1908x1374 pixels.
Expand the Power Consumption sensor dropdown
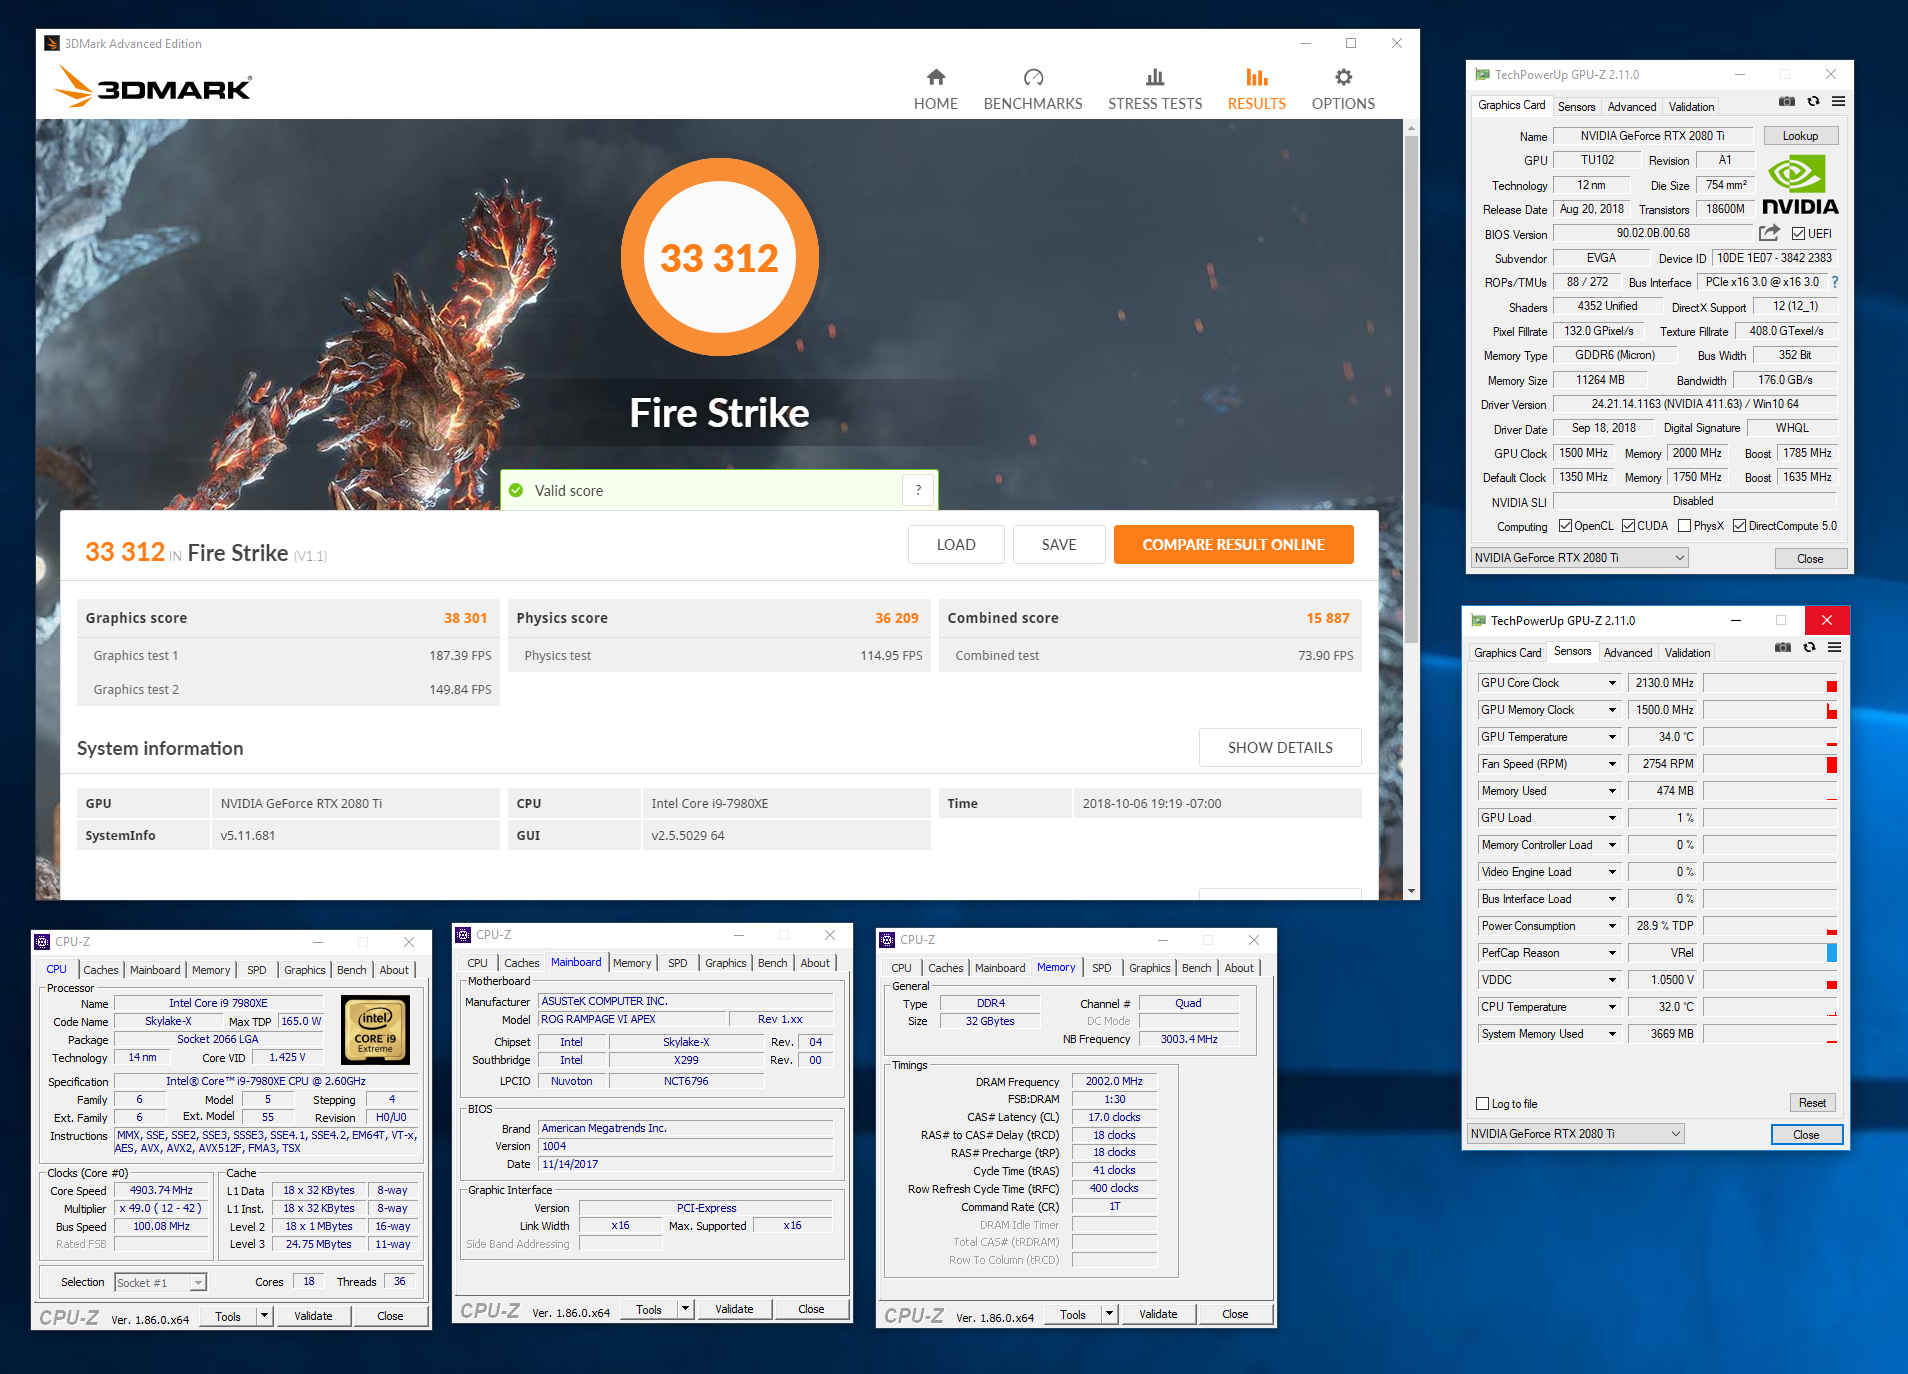click(1612, 926)
